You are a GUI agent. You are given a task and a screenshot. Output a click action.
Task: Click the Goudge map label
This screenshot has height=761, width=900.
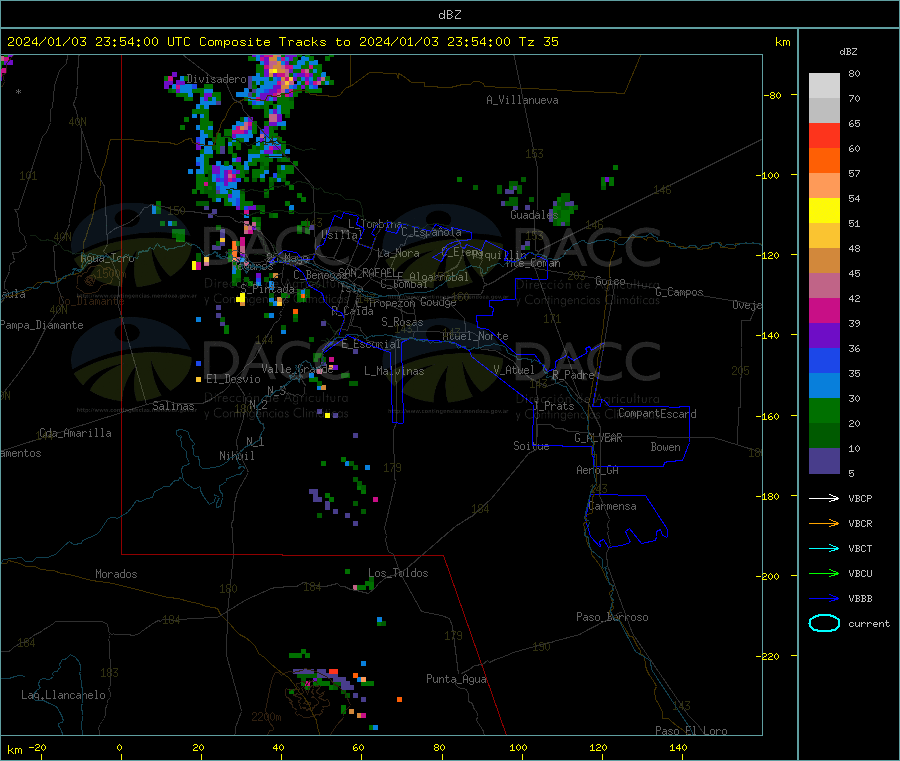[x=438, y=302]
